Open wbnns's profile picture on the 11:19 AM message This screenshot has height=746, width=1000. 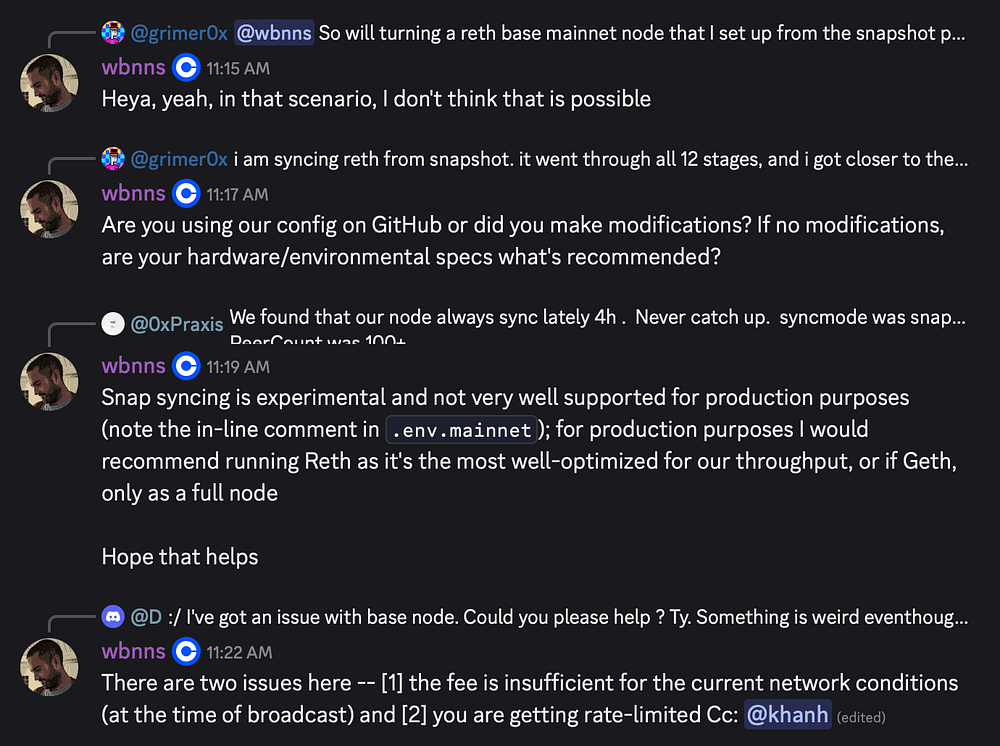49,381
